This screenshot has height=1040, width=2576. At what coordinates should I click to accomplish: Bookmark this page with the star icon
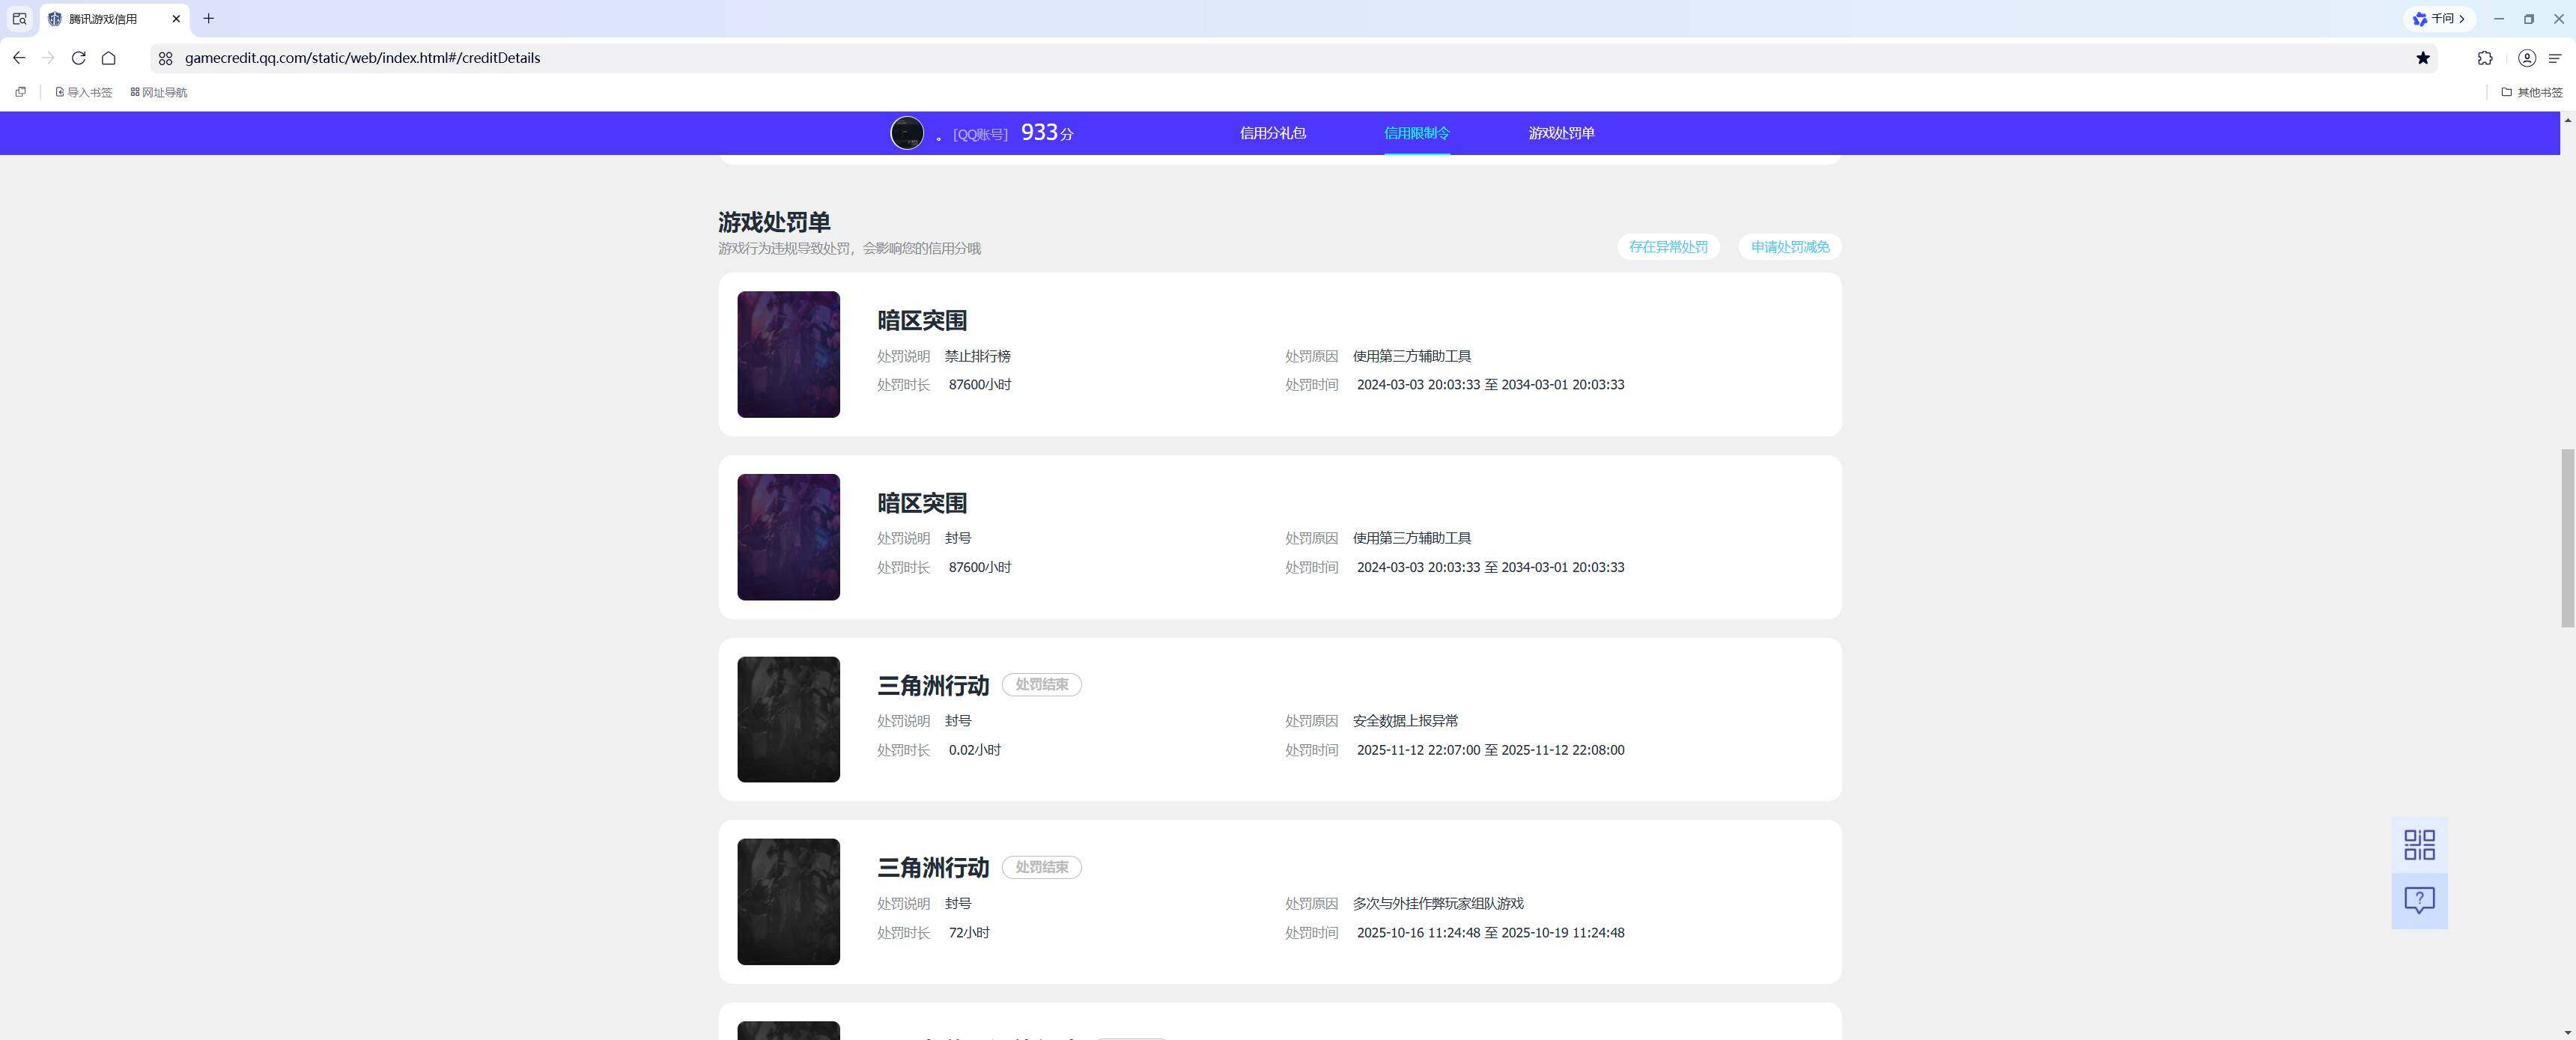click(x=2422, y=58)
